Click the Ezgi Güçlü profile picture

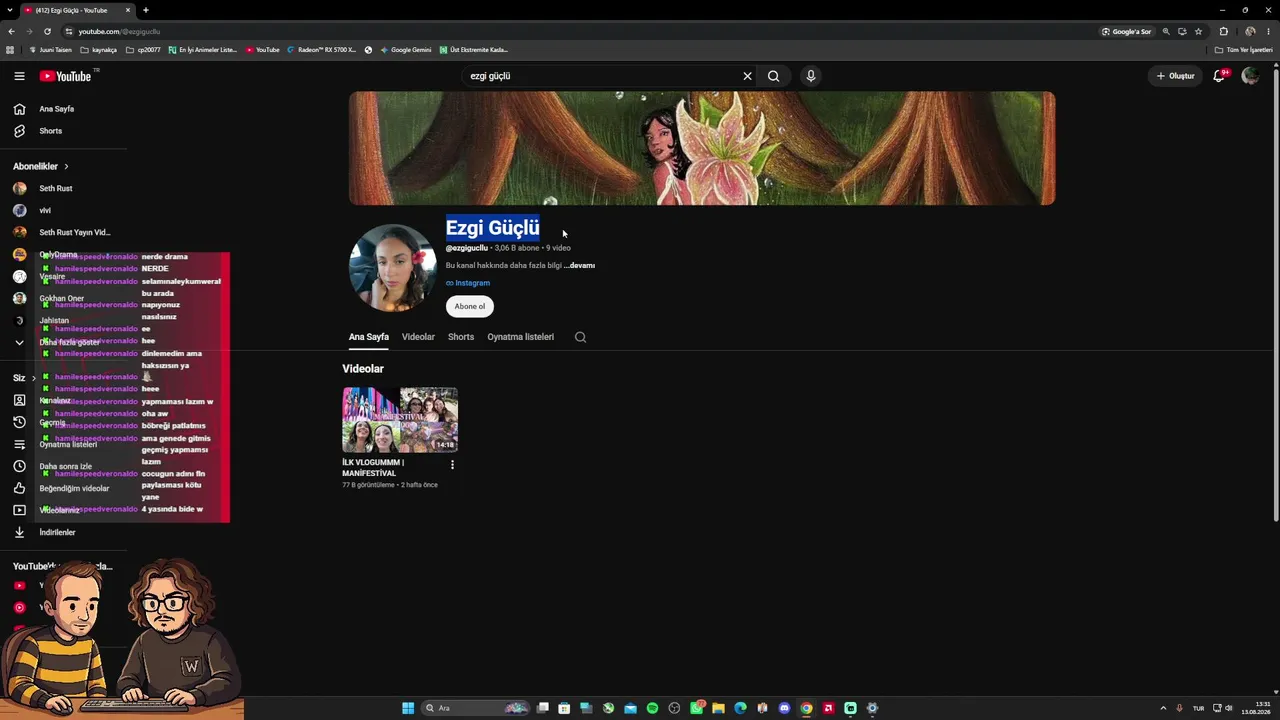(x=392, y=268)
